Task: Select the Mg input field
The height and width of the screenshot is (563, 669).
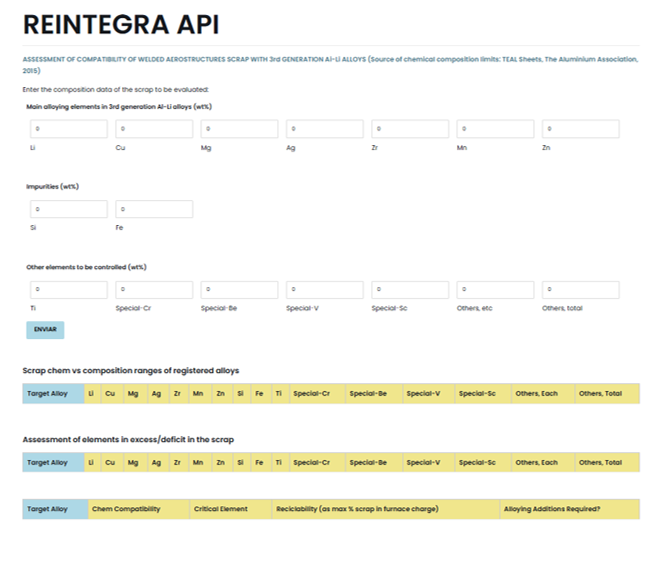Action: pyautogui.click(x=239, y=129)
